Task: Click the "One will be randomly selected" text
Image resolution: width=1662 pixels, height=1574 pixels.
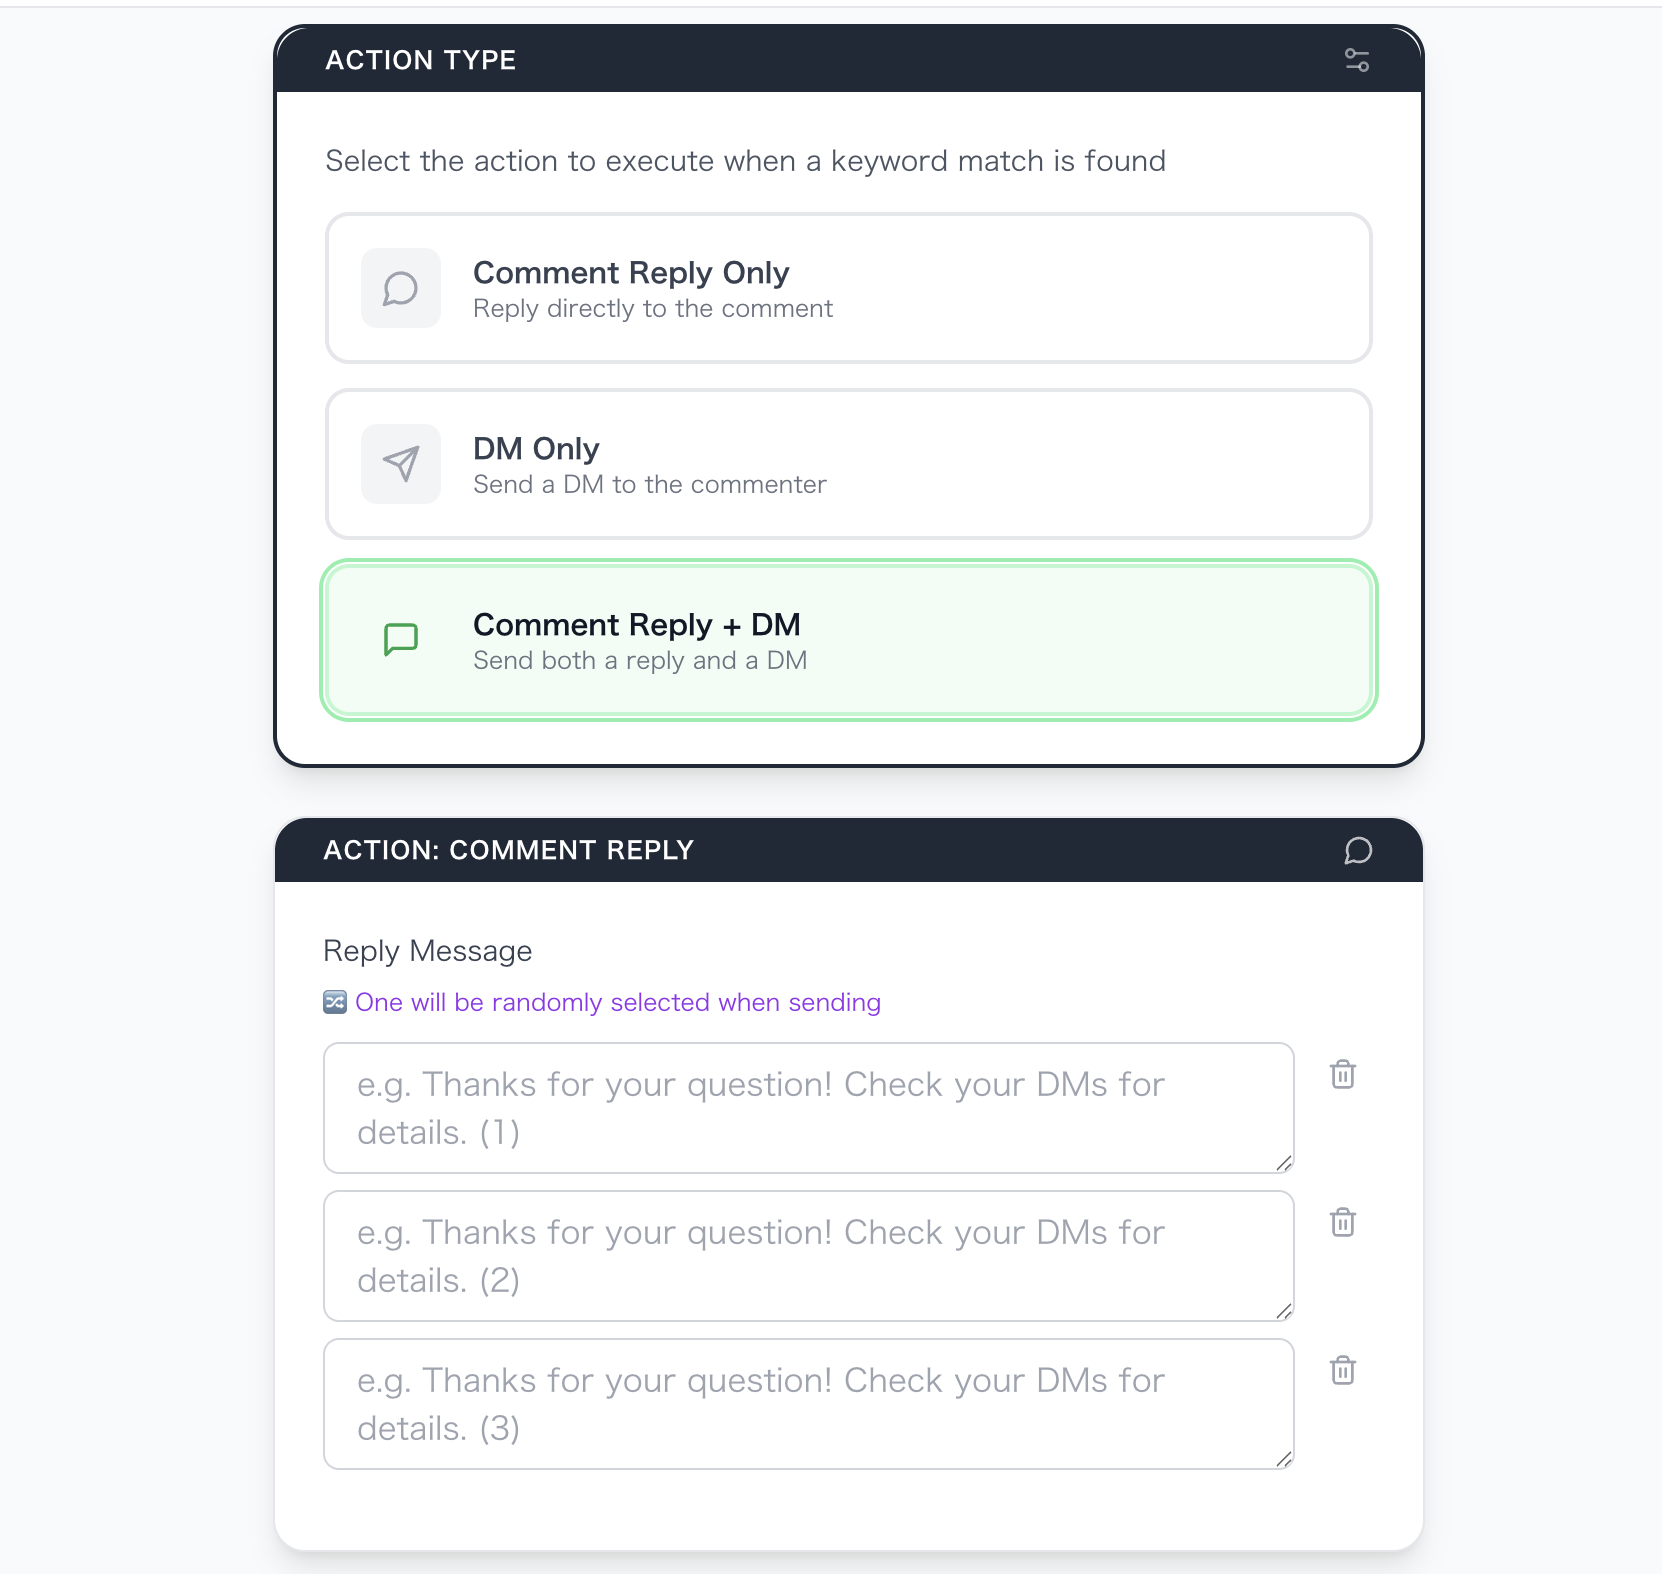Action: 618,1002
